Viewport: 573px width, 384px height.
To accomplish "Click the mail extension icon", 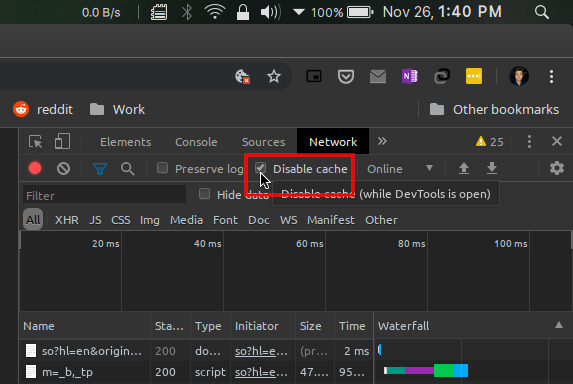I will point(377,77).
